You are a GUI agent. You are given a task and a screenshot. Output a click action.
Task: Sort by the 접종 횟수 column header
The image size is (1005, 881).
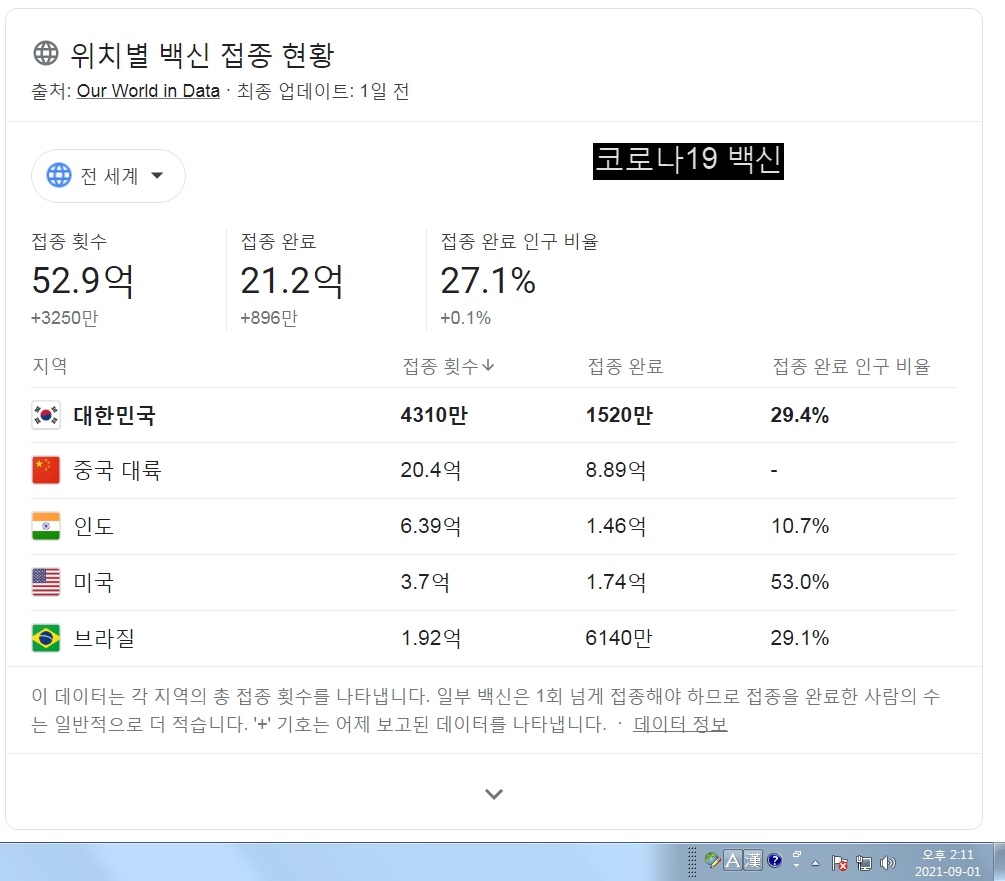[x=448, y=366]
